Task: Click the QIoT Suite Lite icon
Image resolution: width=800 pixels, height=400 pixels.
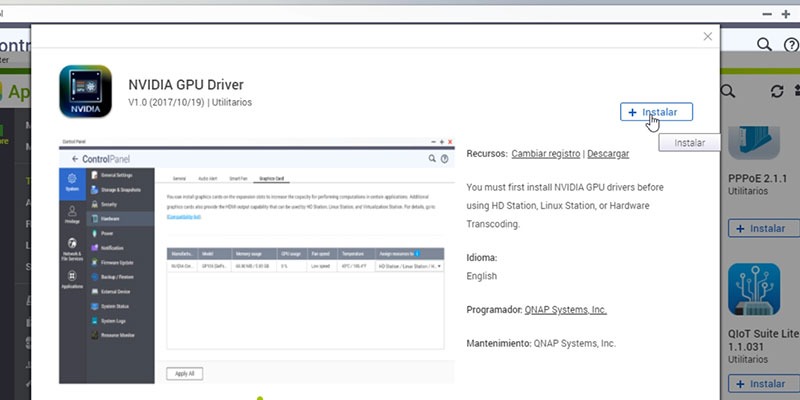Action: 754,289
